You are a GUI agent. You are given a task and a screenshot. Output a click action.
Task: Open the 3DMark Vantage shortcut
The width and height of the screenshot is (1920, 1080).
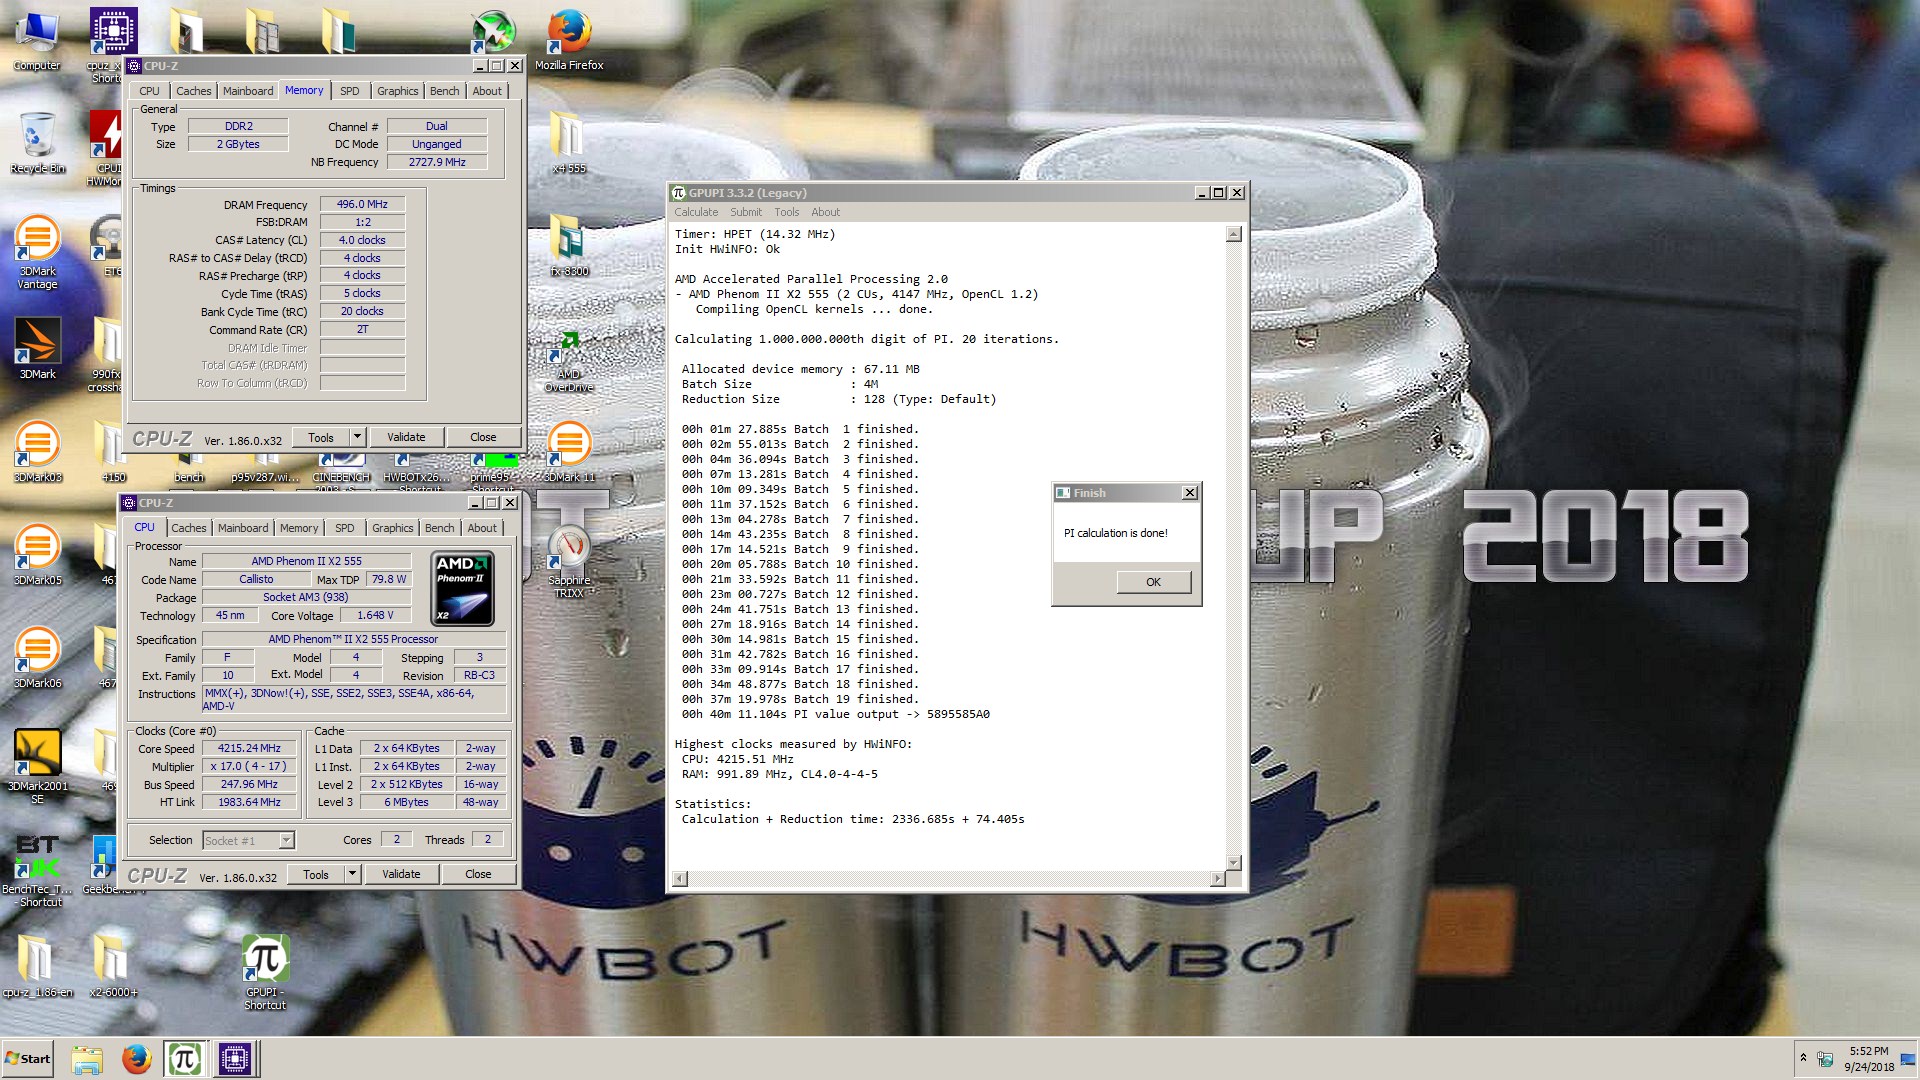click(37, 252)
